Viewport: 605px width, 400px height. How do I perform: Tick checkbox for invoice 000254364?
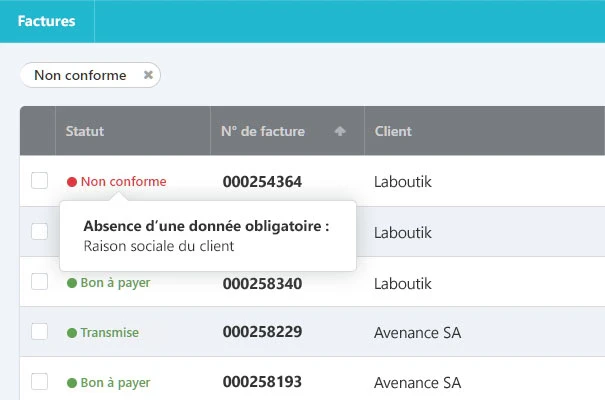pyautogui.click(x=39, y=181)
